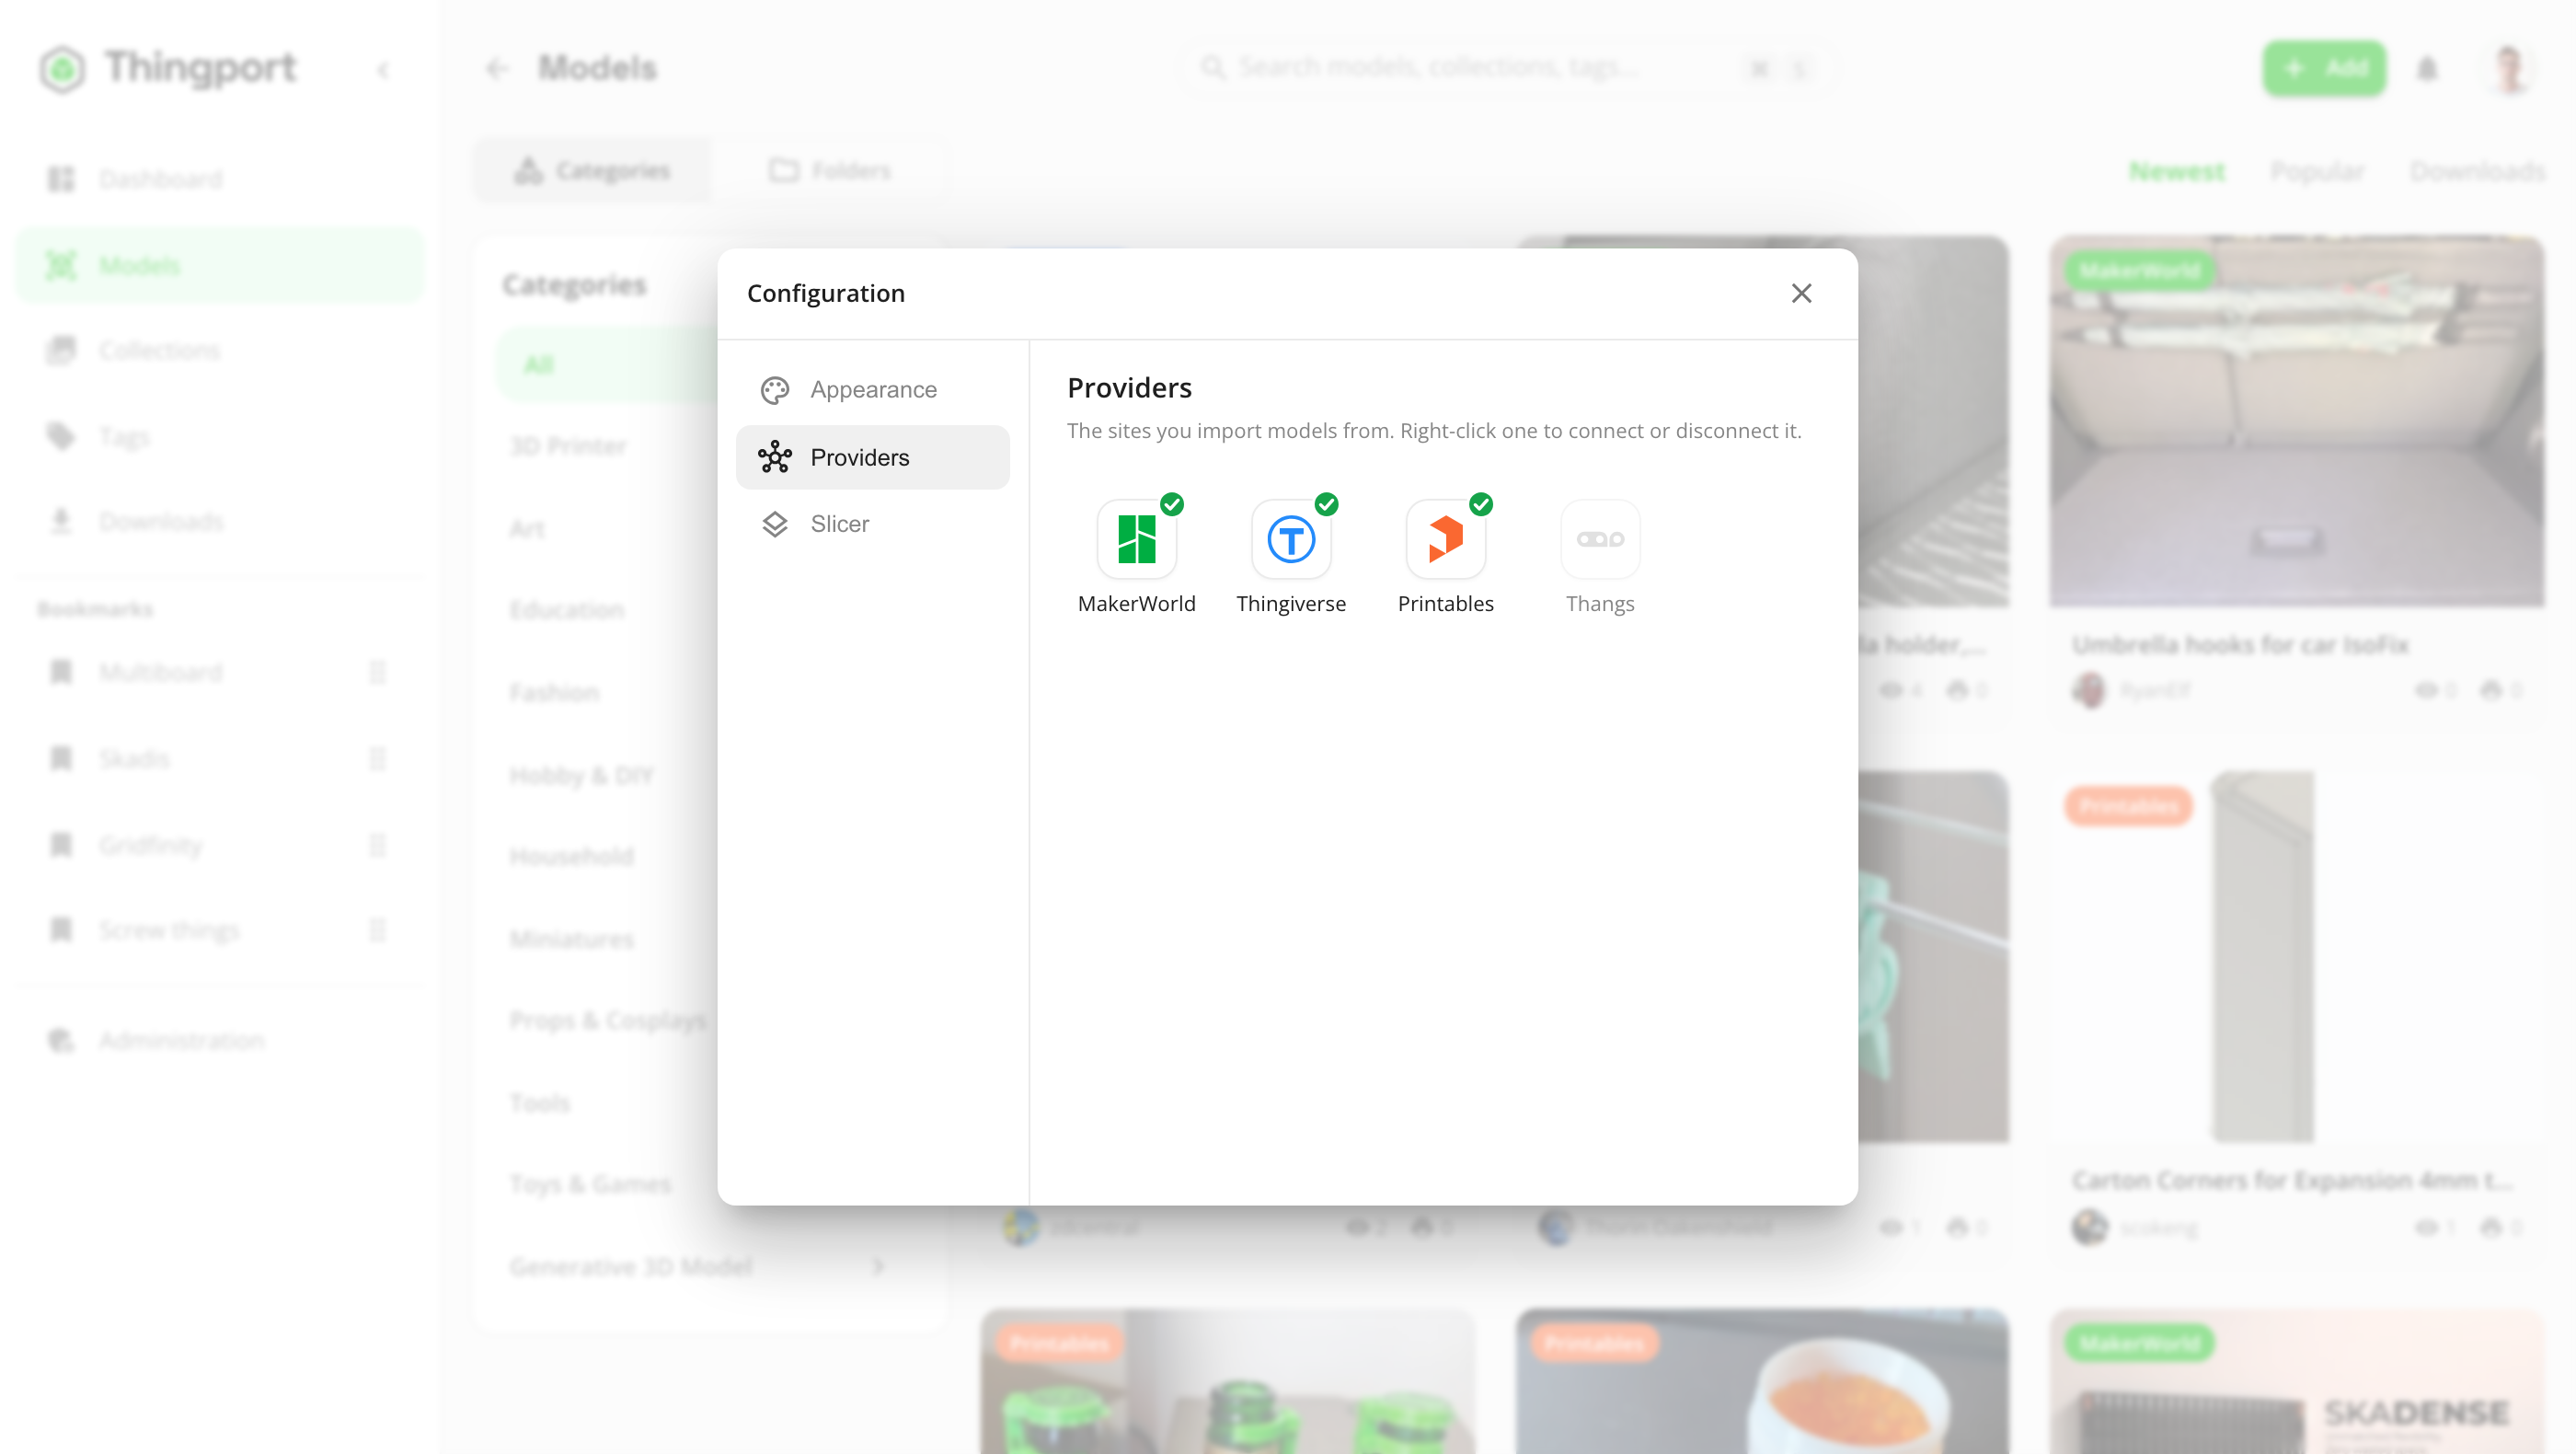Click the notifications bell icon
This screenshot has width=2576, height=1454.
[x=2427, y=69]
